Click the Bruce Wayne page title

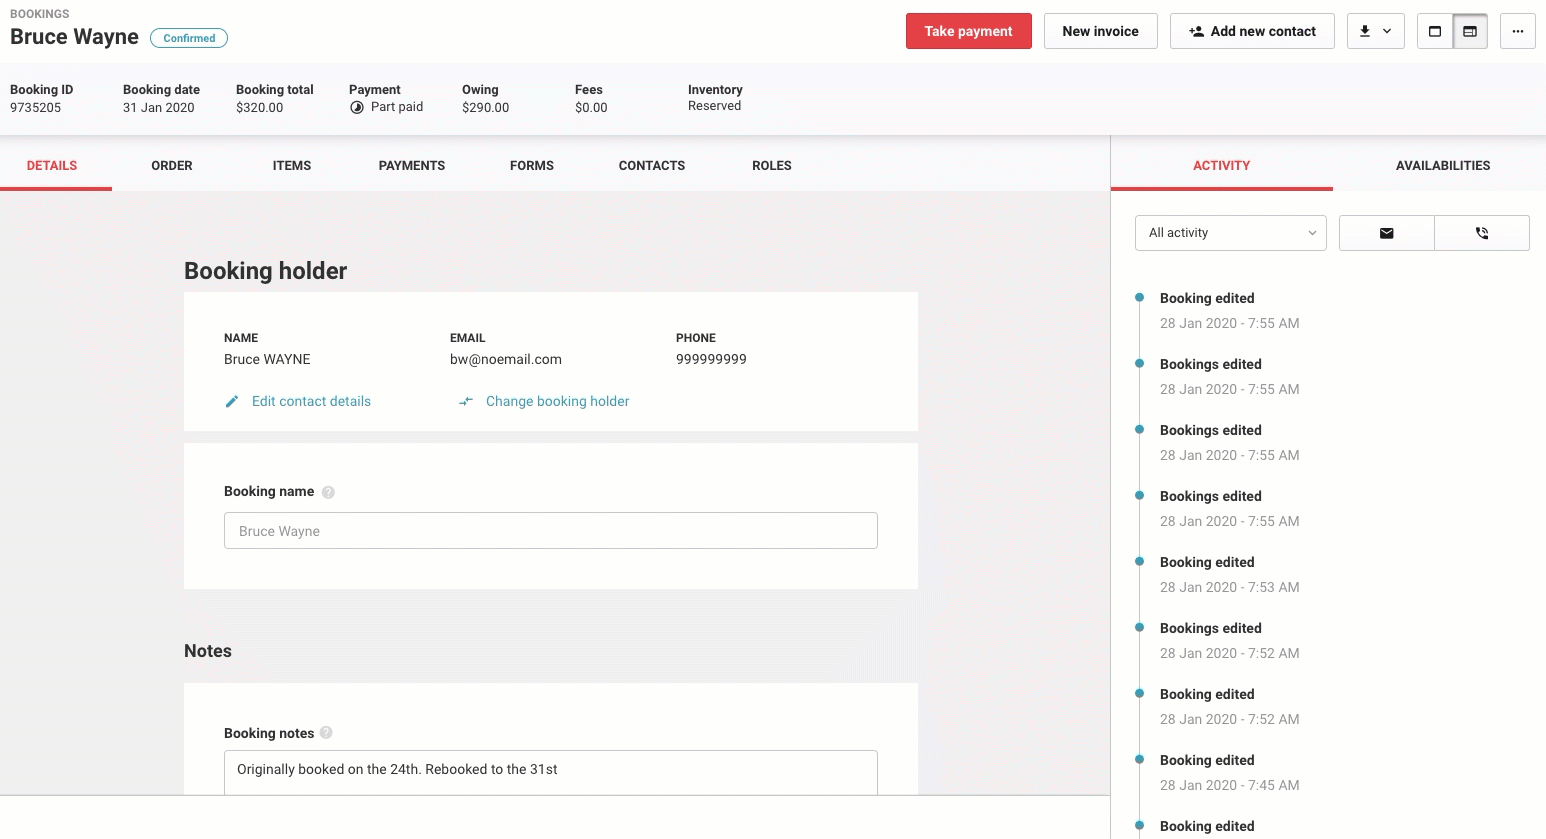click(74, 37)
